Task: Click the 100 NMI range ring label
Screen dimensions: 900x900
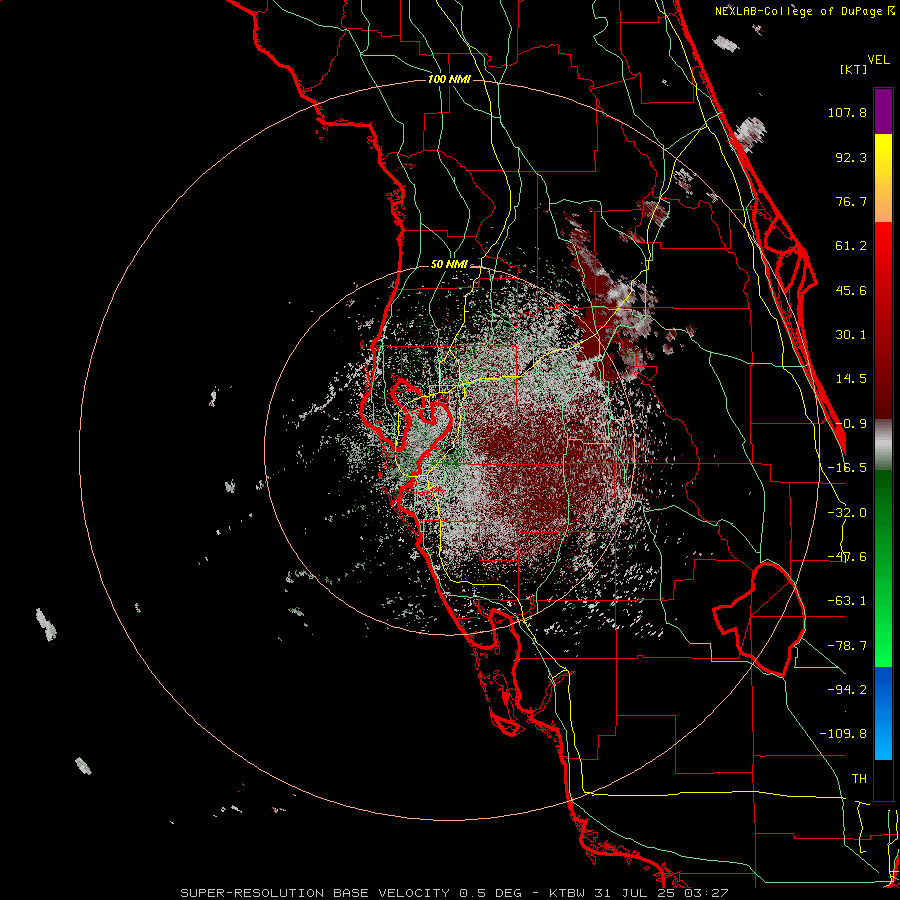Action: click(x=449, y=79)
